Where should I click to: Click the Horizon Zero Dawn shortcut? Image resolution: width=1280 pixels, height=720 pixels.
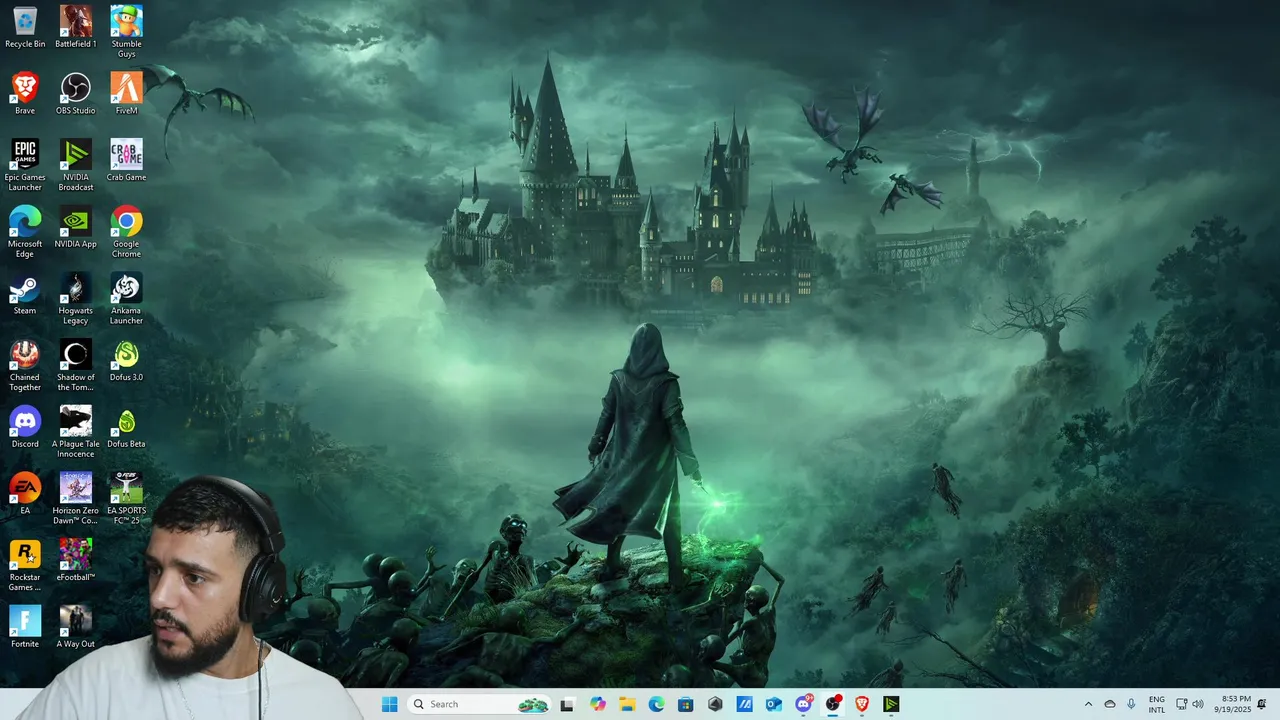tap(76, 499)
